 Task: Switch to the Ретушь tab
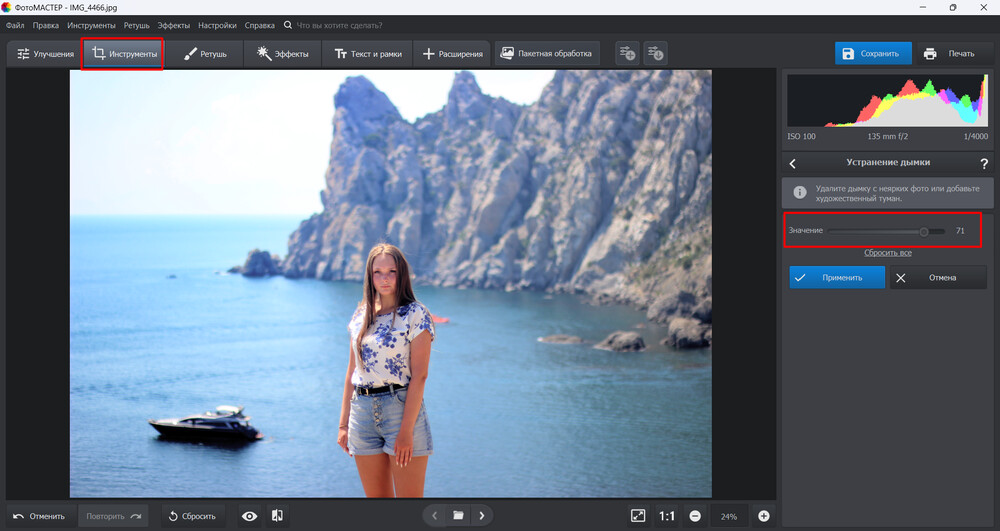click(x=205, y=54)
